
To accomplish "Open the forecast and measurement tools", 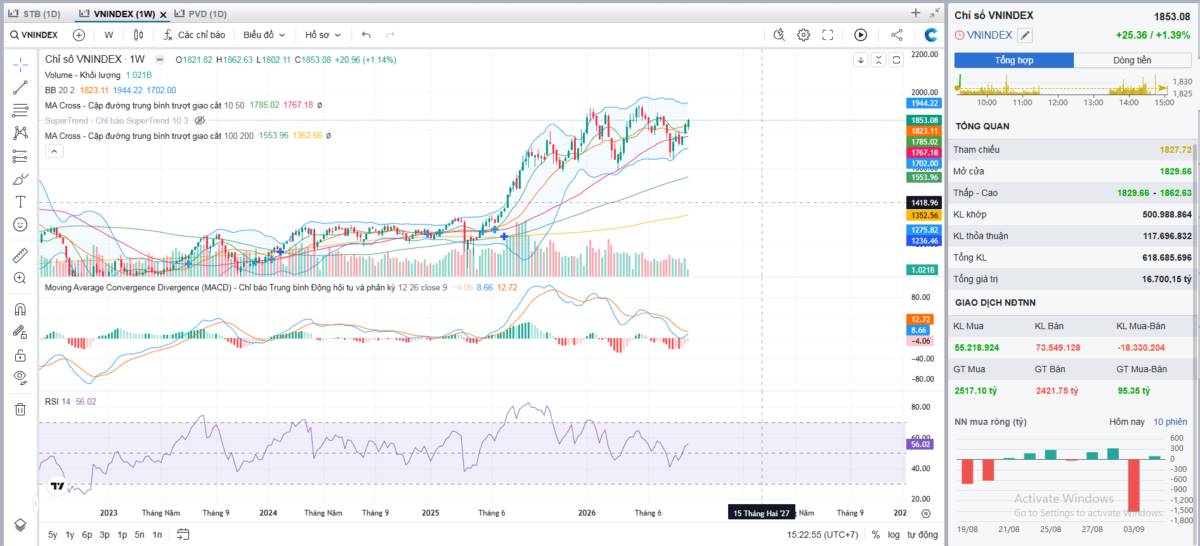I will tap(20, 156).
